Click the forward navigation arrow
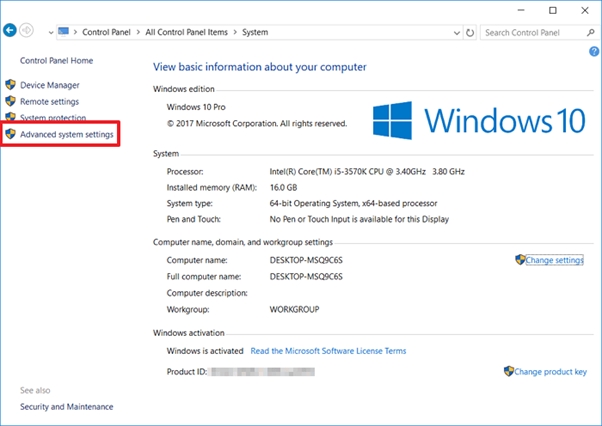Viewport: 602px width, 426px height. point(27,32)
